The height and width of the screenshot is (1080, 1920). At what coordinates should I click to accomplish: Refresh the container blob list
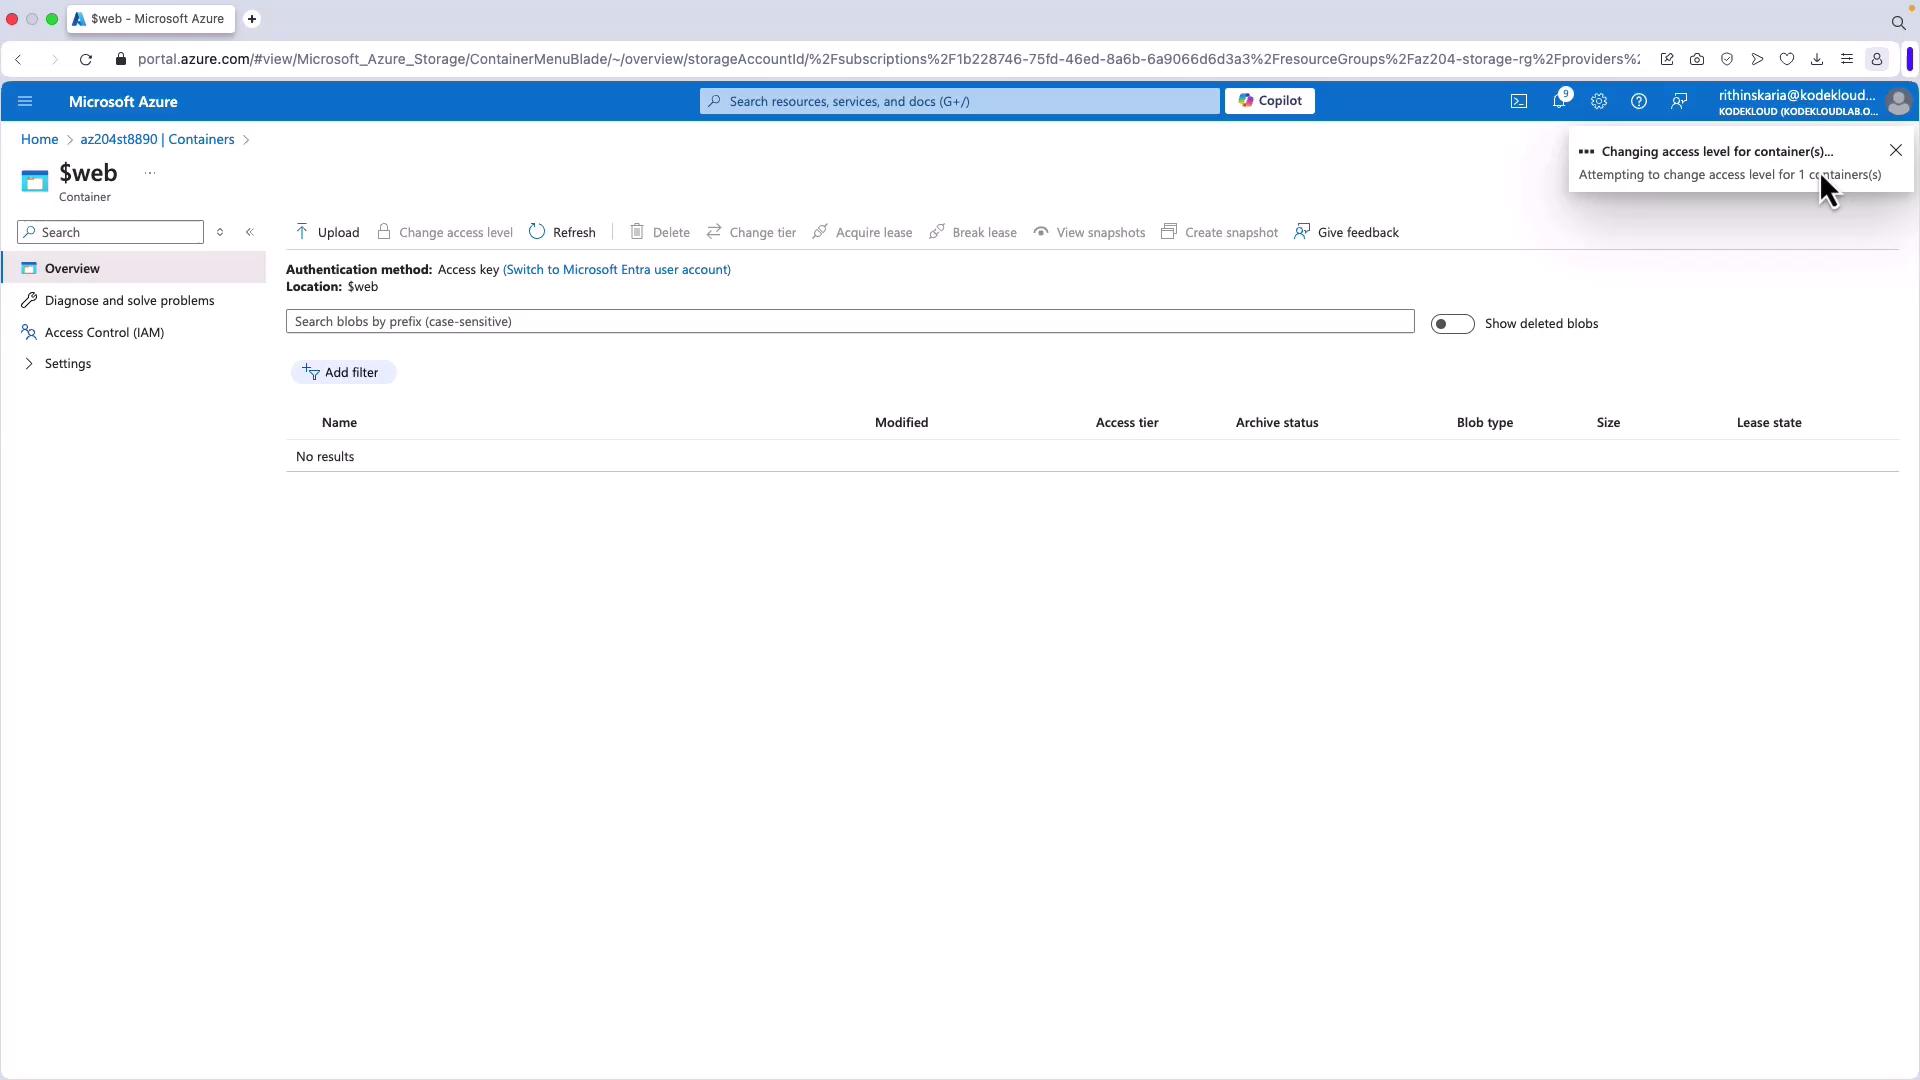pyautogui.click(x=562, y=232)
